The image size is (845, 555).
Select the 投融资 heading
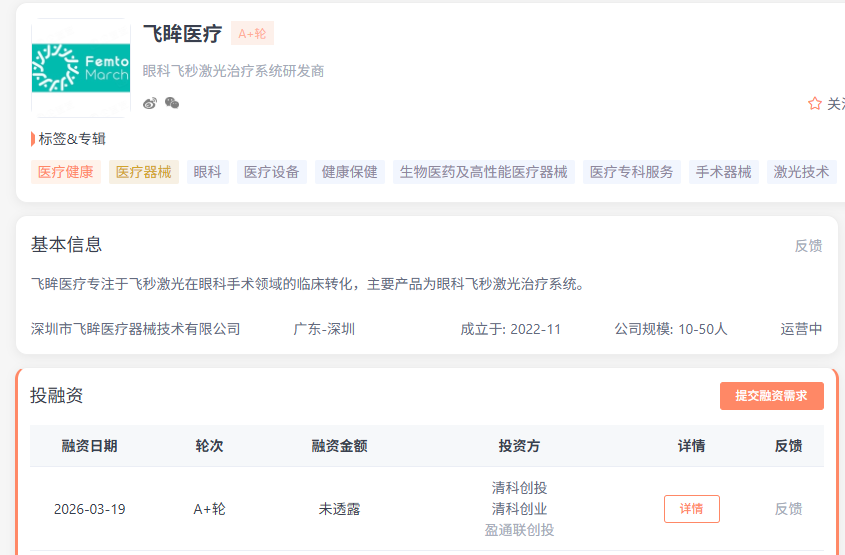tap(57, 395)
